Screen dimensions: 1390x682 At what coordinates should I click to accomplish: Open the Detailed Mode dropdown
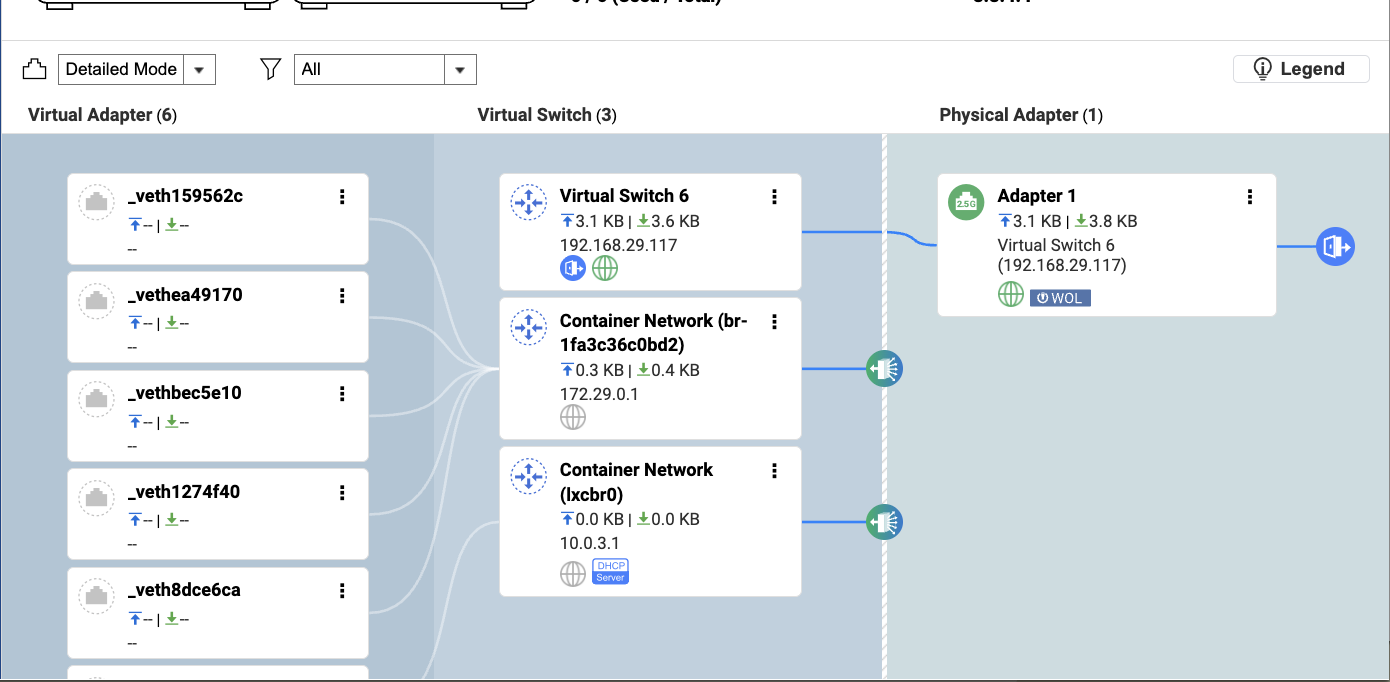(x=137, y=69)
